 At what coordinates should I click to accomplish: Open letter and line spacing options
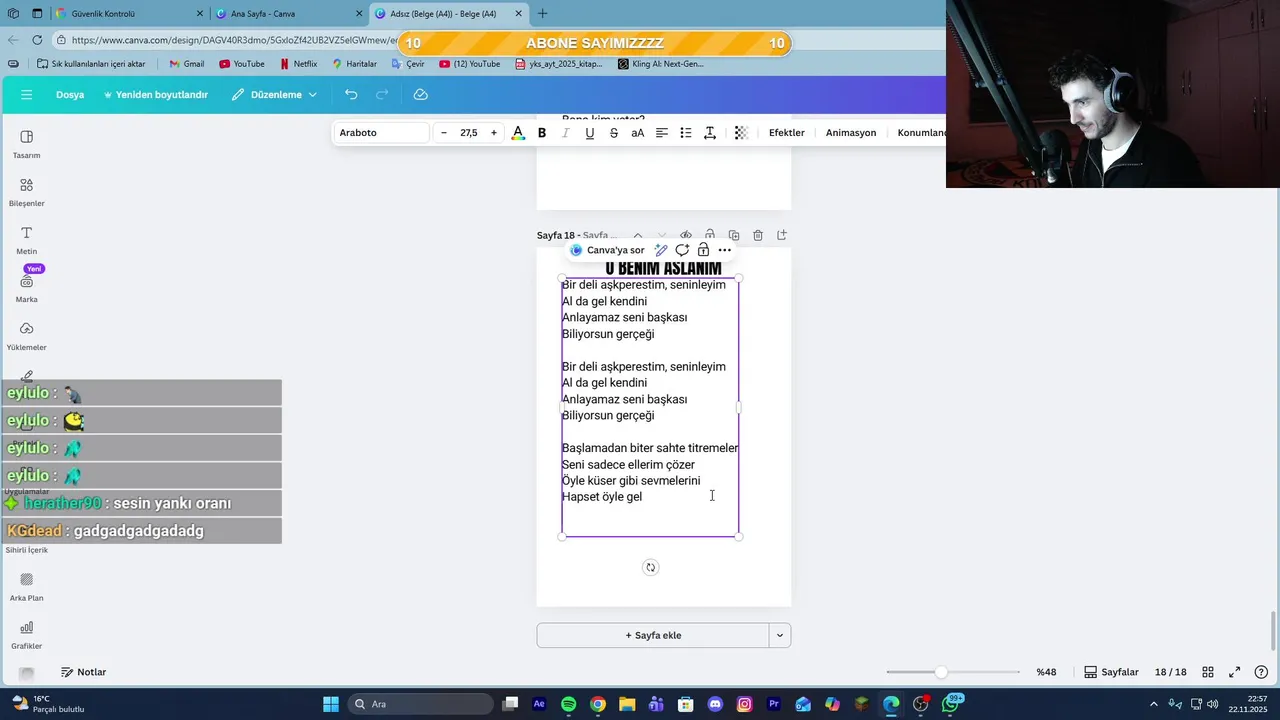pyautogui.click(x=710, y=133)
